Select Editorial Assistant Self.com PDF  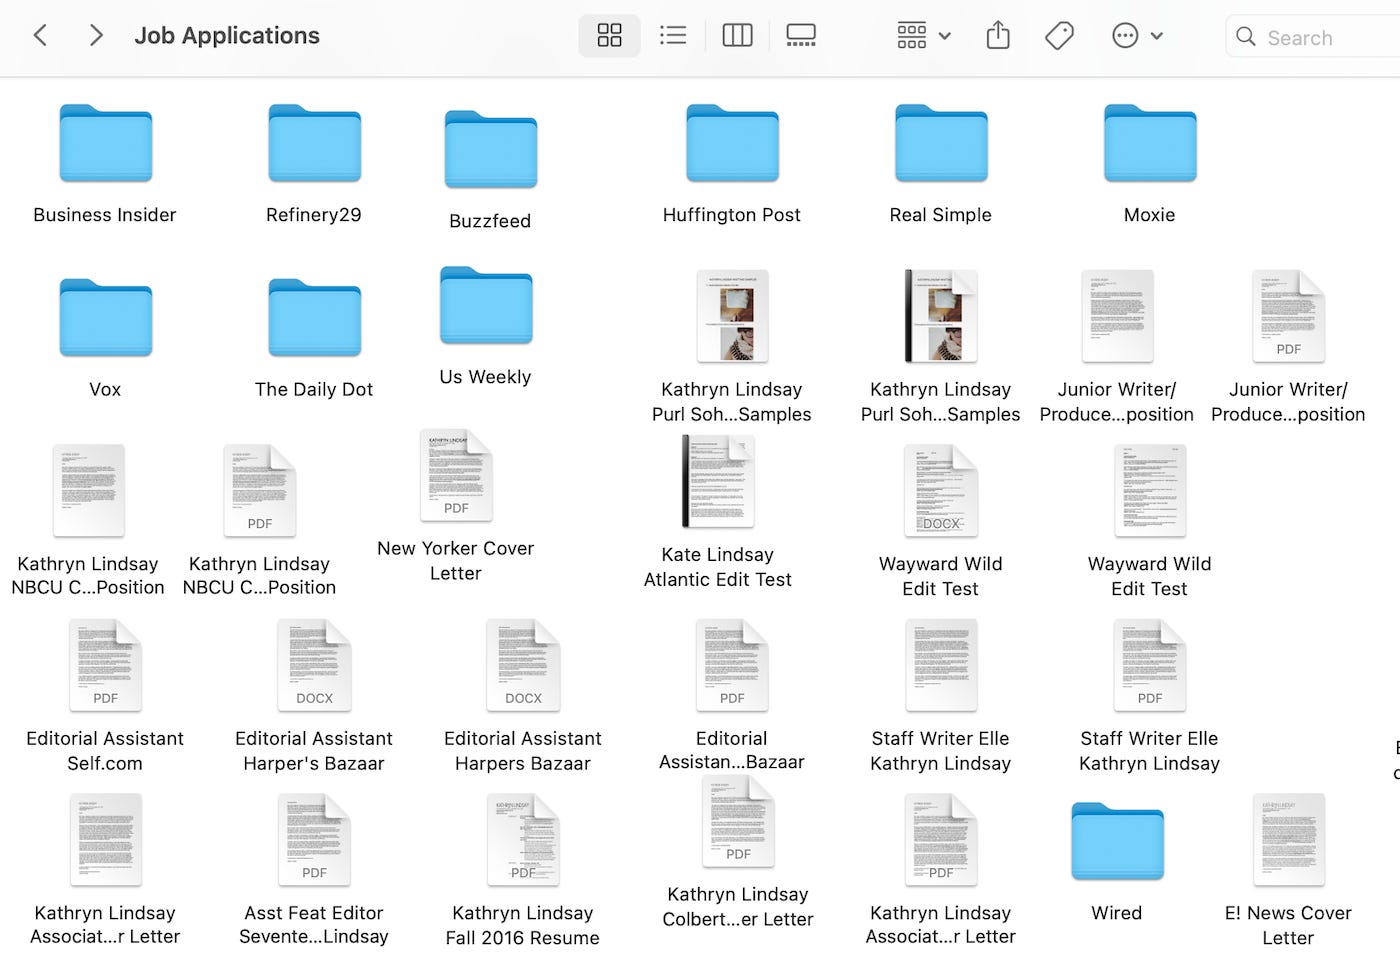click(105, 665)
